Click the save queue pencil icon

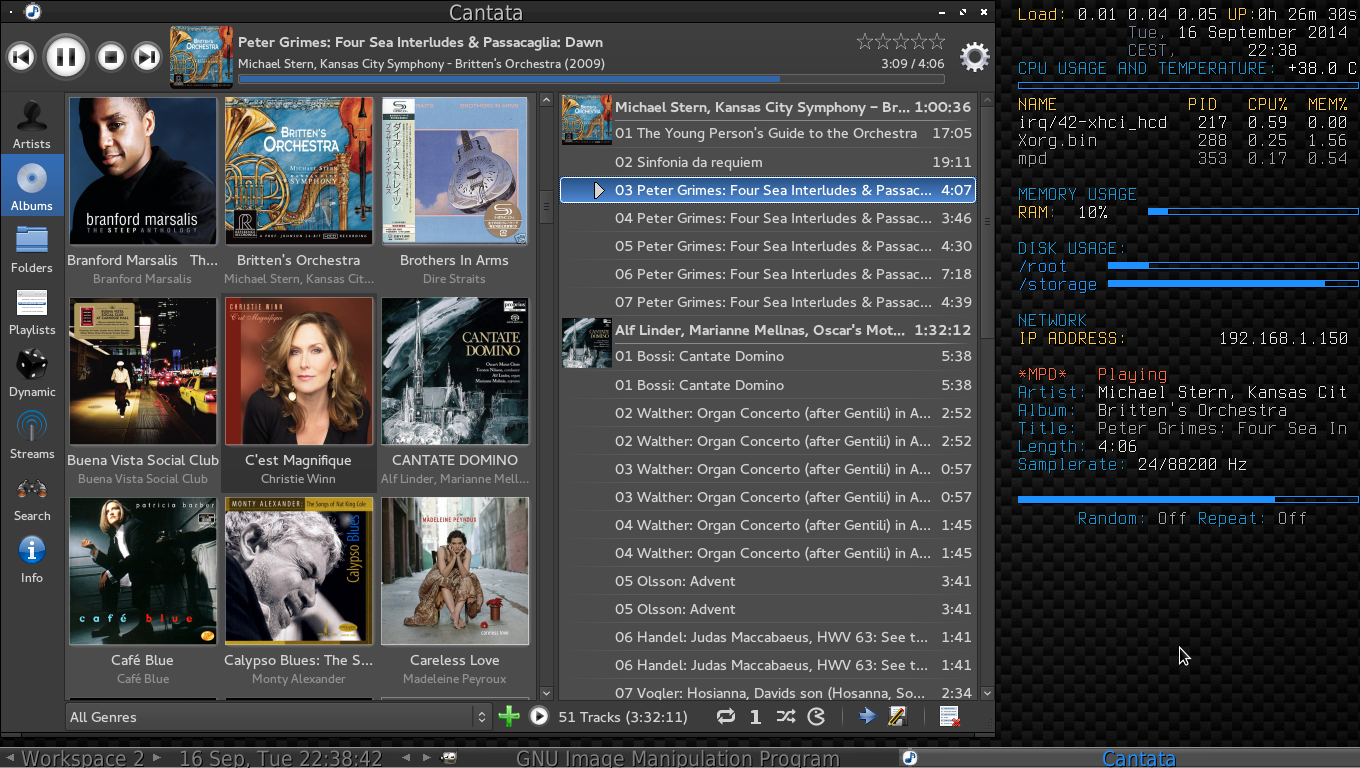click(897, 716)
